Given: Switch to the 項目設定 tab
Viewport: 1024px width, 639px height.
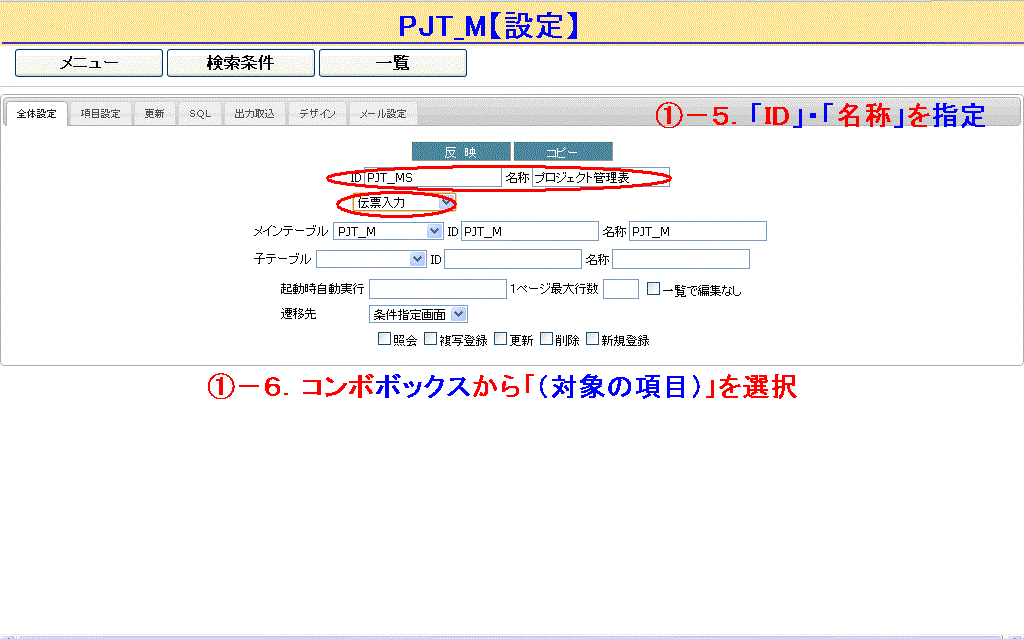Looking at the screenshot, I should pyautogui.click(x=100, y=114).
